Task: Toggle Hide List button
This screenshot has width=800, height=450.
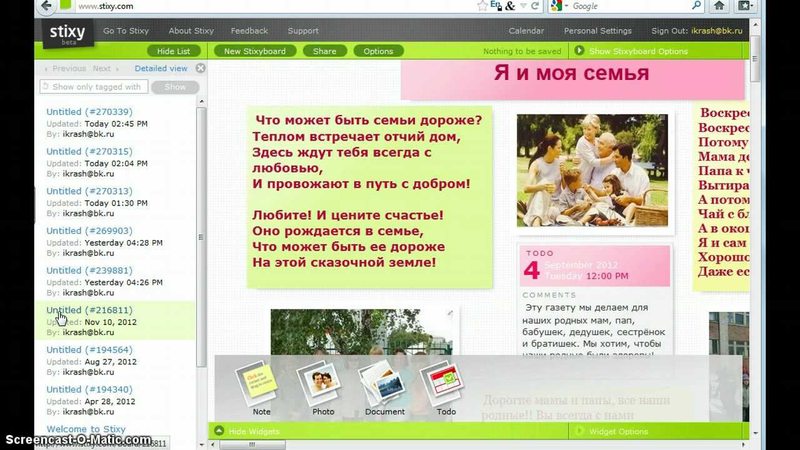Action: click(x=175, y=51)
